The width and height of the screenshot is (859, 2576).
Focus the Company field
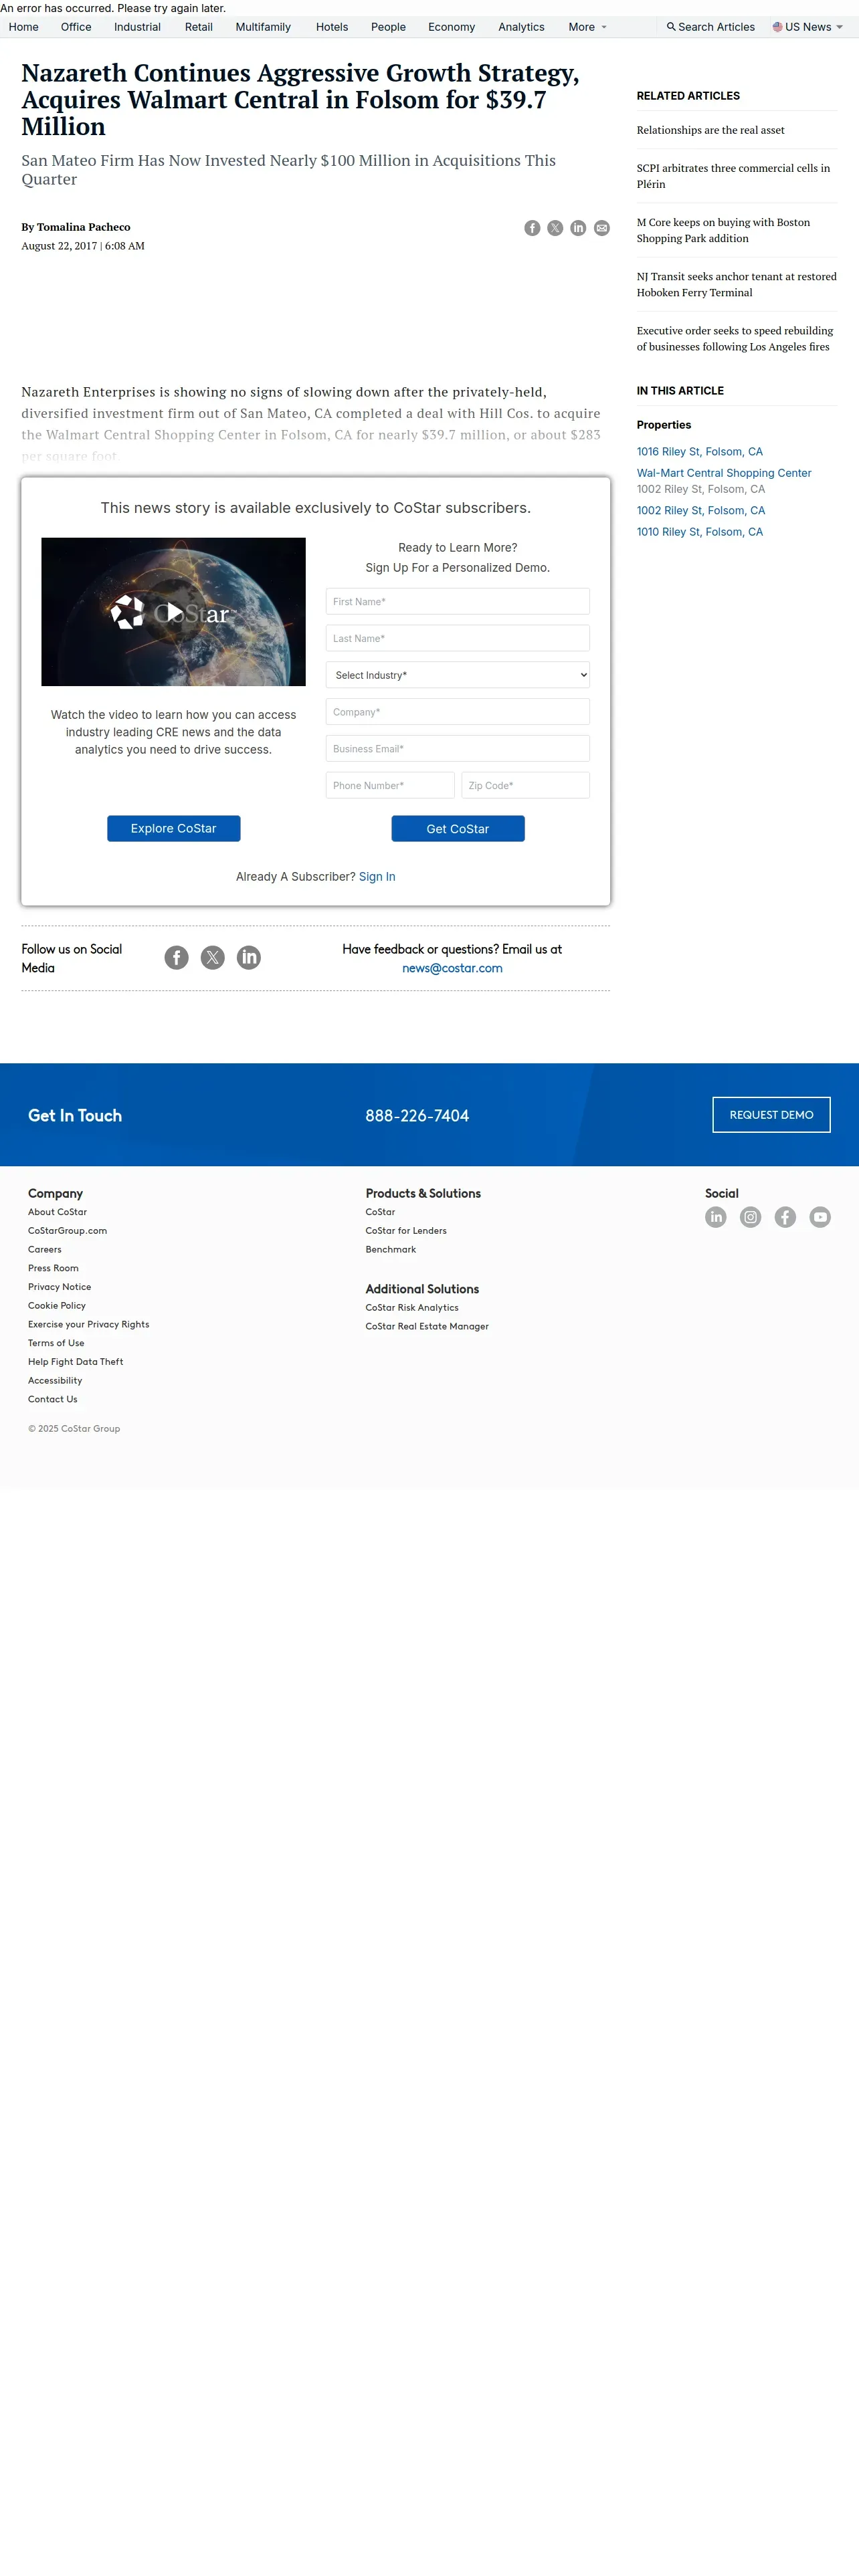[x=458, y=712]
